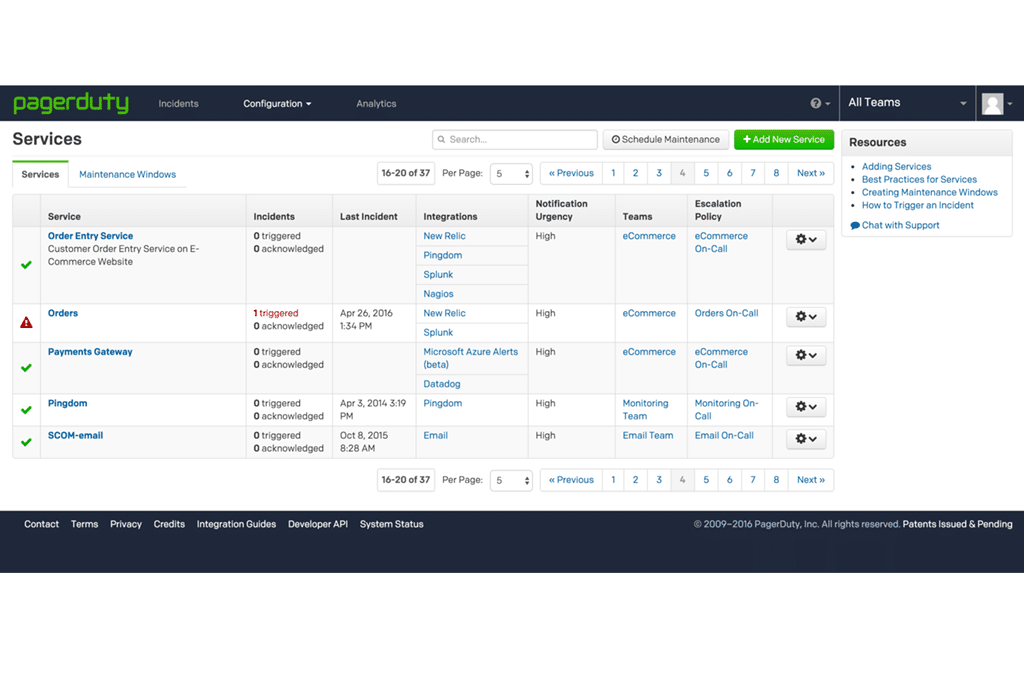Click Patents Issued & Pending link
Image resolution: width=1024 pixels, height=683 pixels.
pyautogui.click(x=957, y=524)
